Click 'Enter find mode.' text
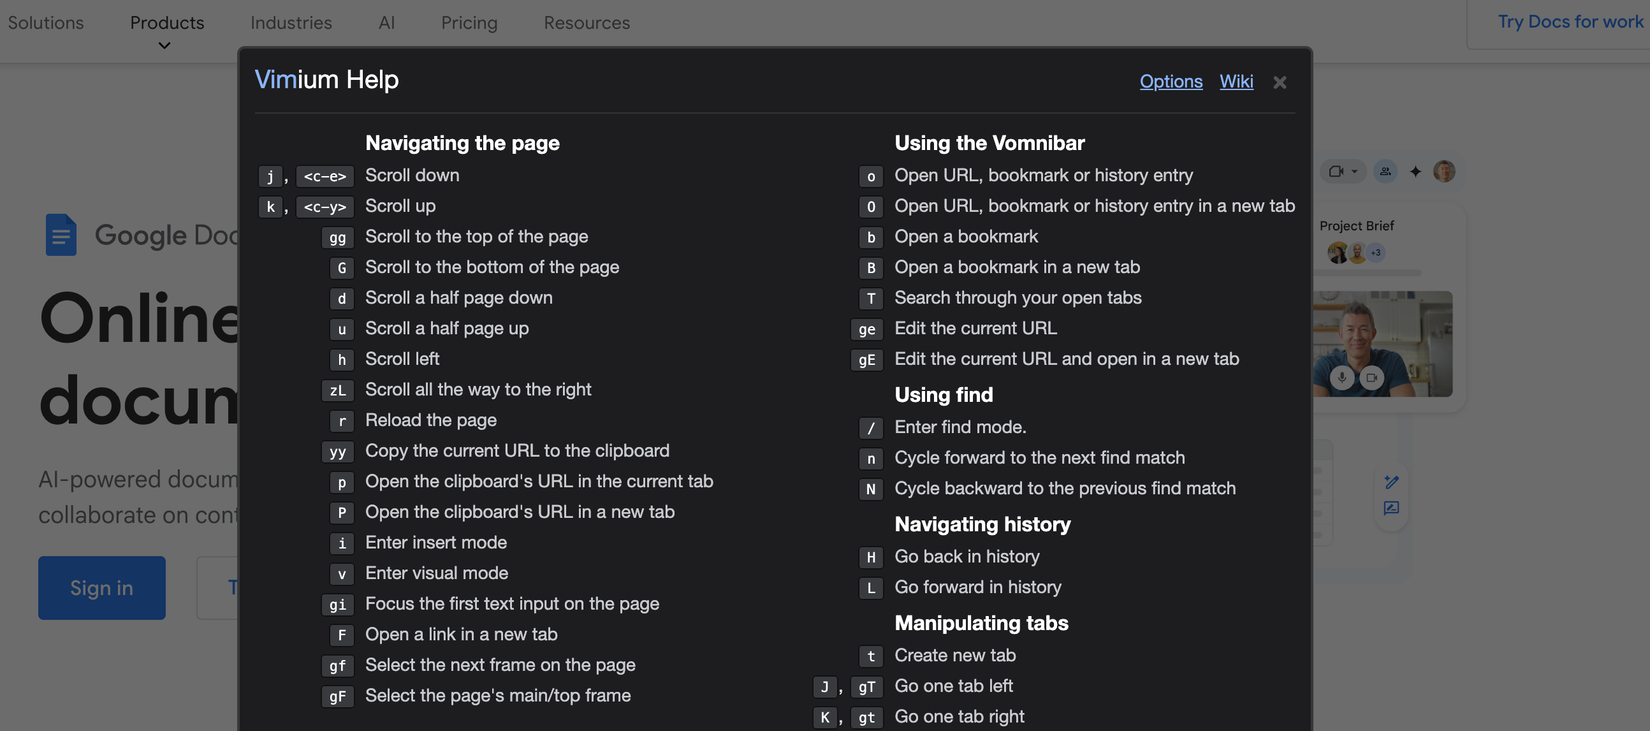The width and height of the screenshot is (1650, 731). click(x=960, y=427)
